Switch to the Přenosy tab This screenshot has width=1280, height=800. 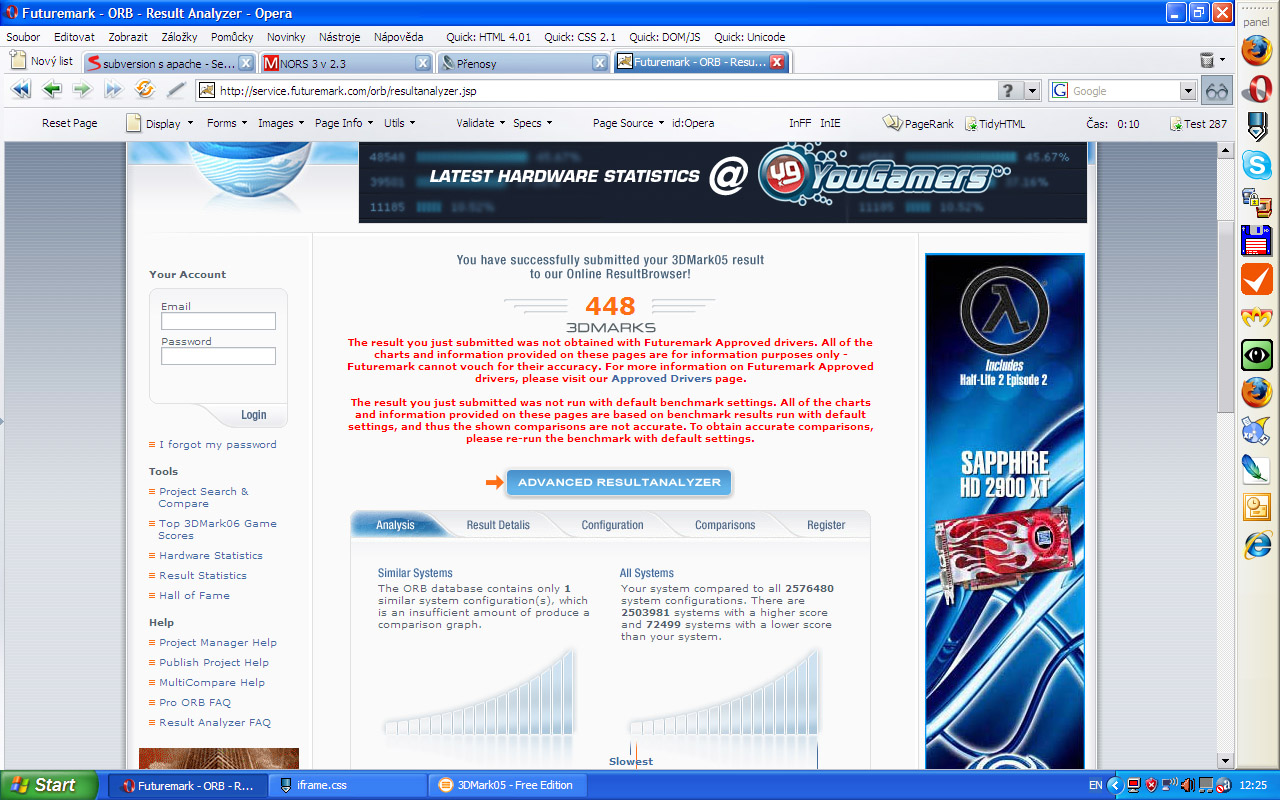click(523, 63)
